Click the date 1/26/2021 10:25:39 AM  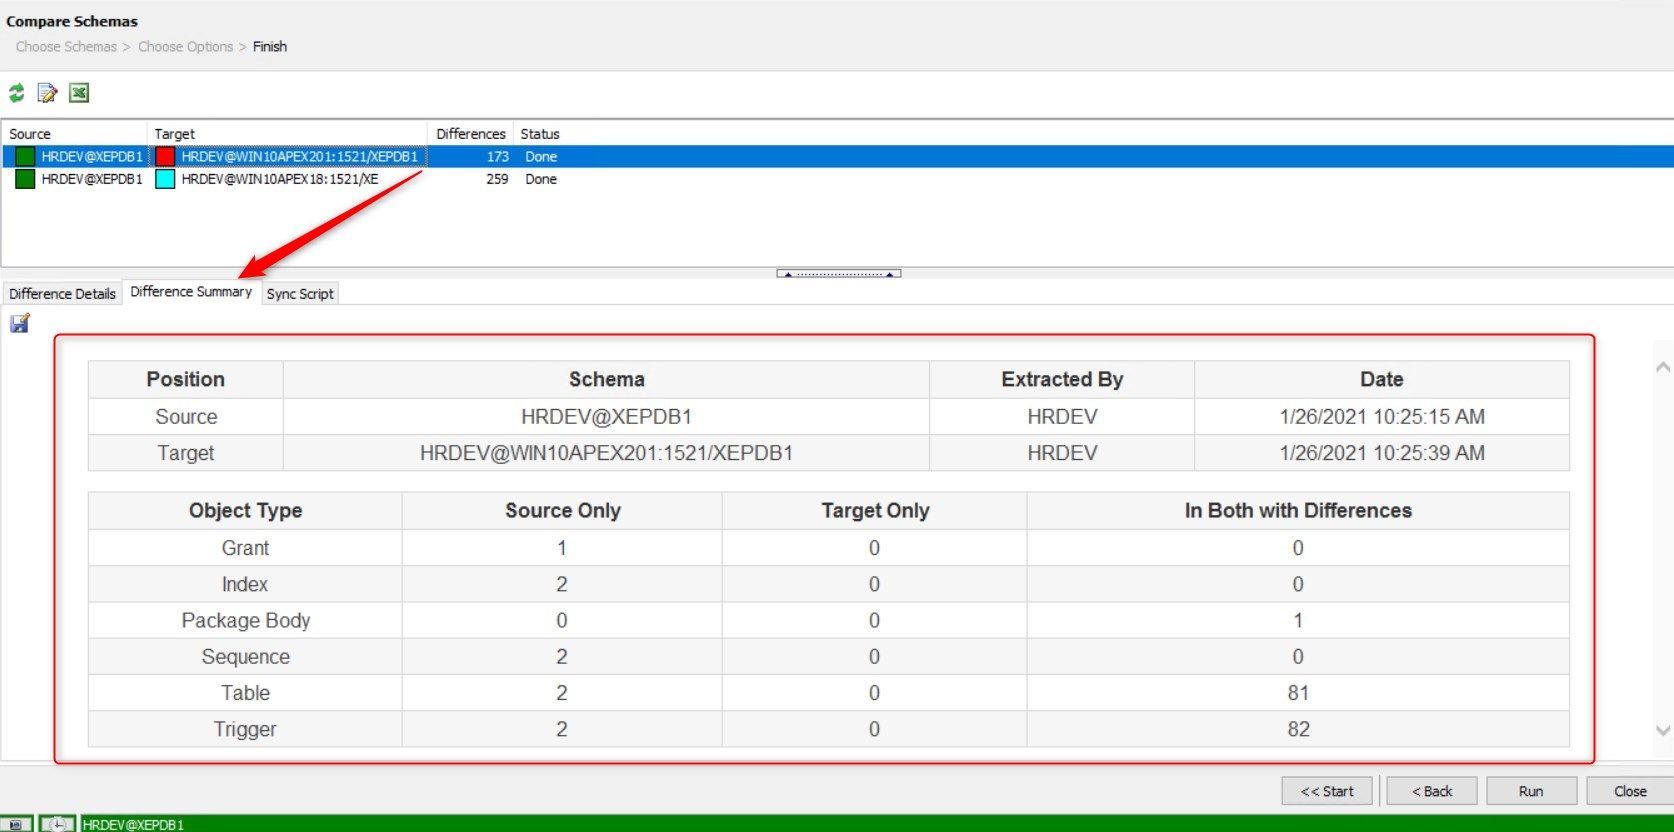pyautogui.click(x=1382, y=453)
